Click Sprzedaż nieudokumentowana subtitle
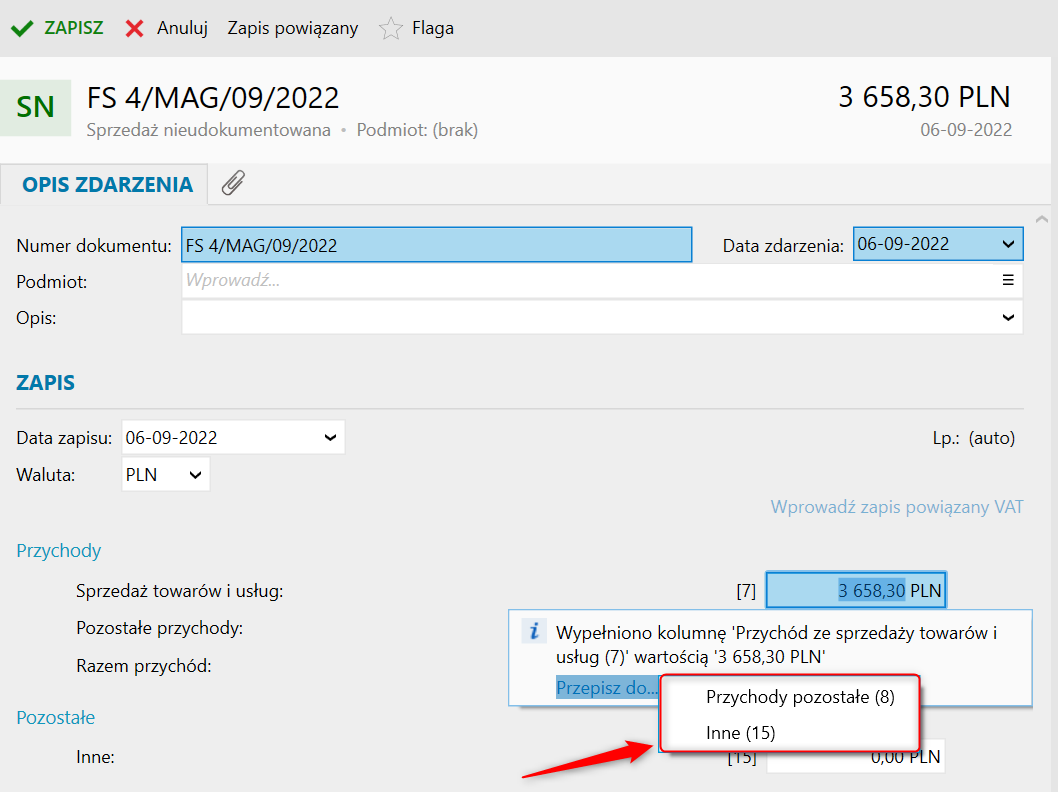This screenshot has width=1058, height=792. pos(208,130)
